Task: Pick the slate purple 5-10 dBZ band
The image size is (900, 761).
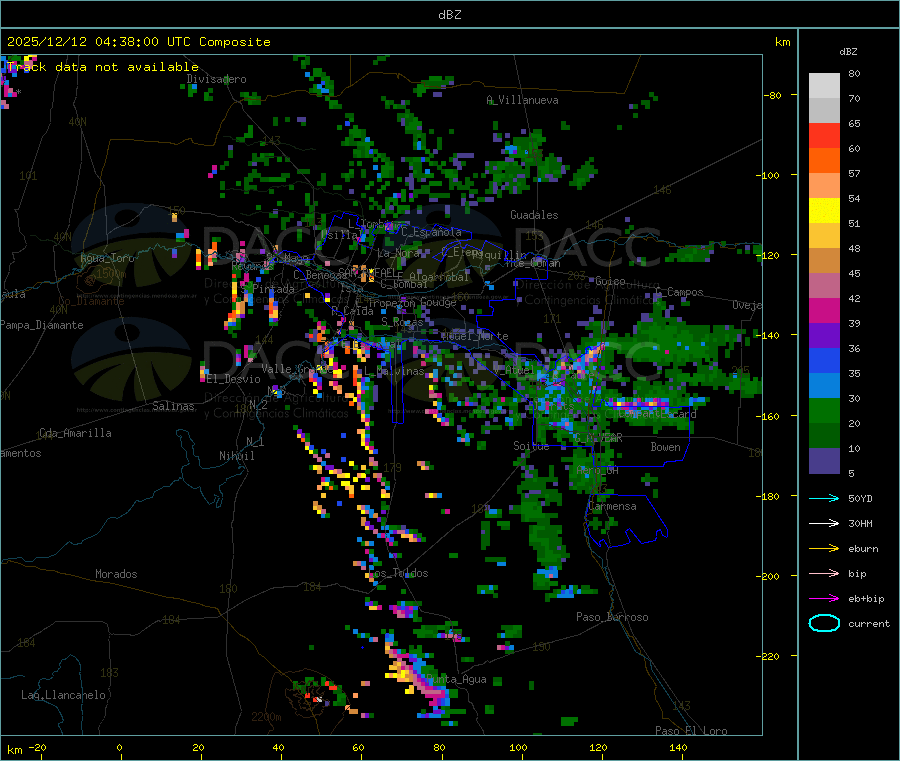Action: (824, 461)
